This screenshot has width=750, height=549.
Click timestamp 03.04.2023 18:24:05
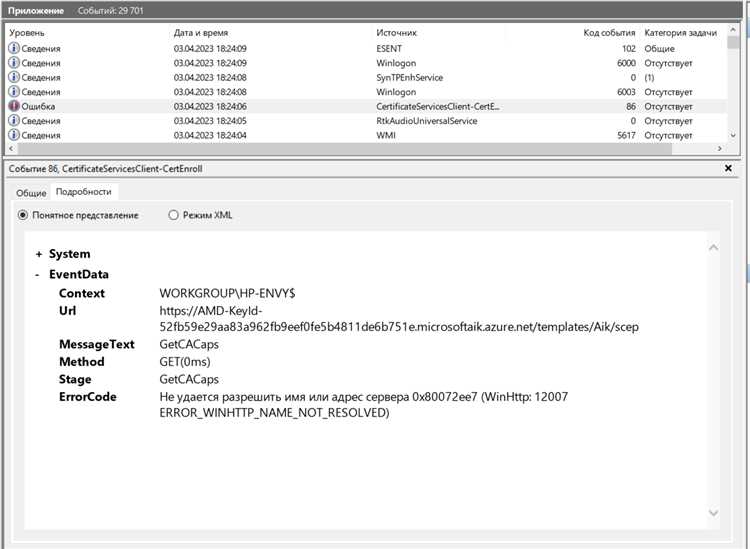point(210,121)
